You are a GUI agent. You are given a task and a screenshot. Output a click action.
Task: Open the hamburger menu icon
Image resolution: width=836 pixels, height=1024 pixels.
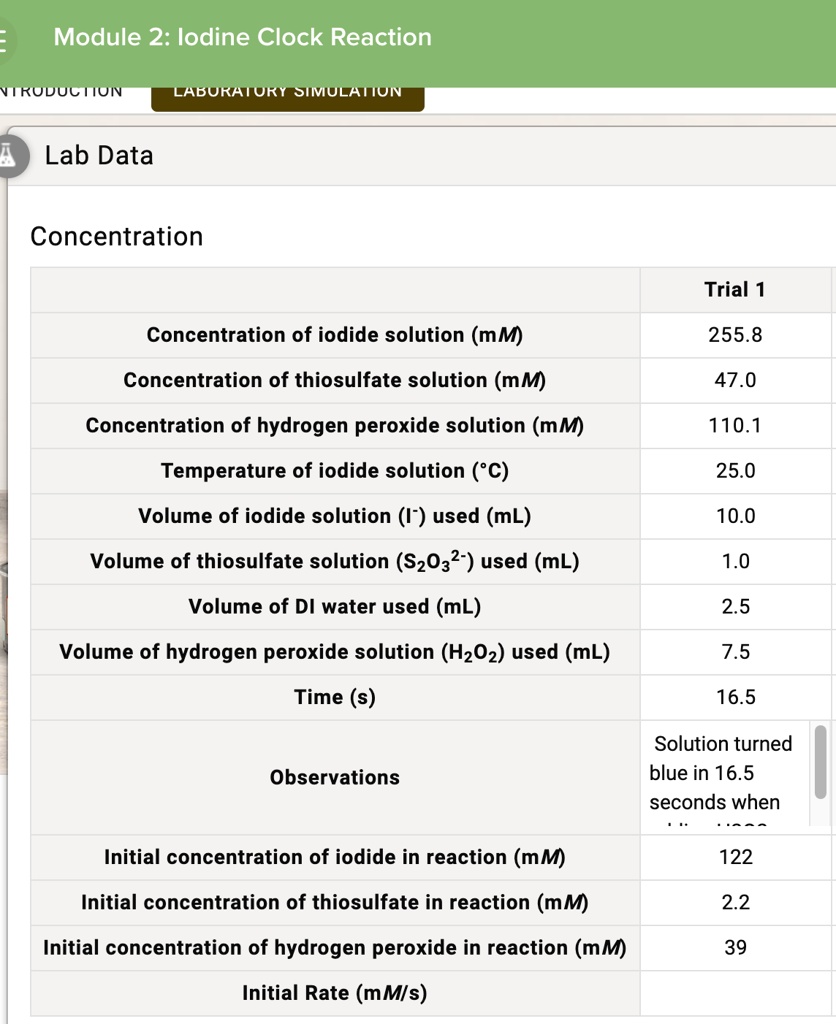pos(5,39)
